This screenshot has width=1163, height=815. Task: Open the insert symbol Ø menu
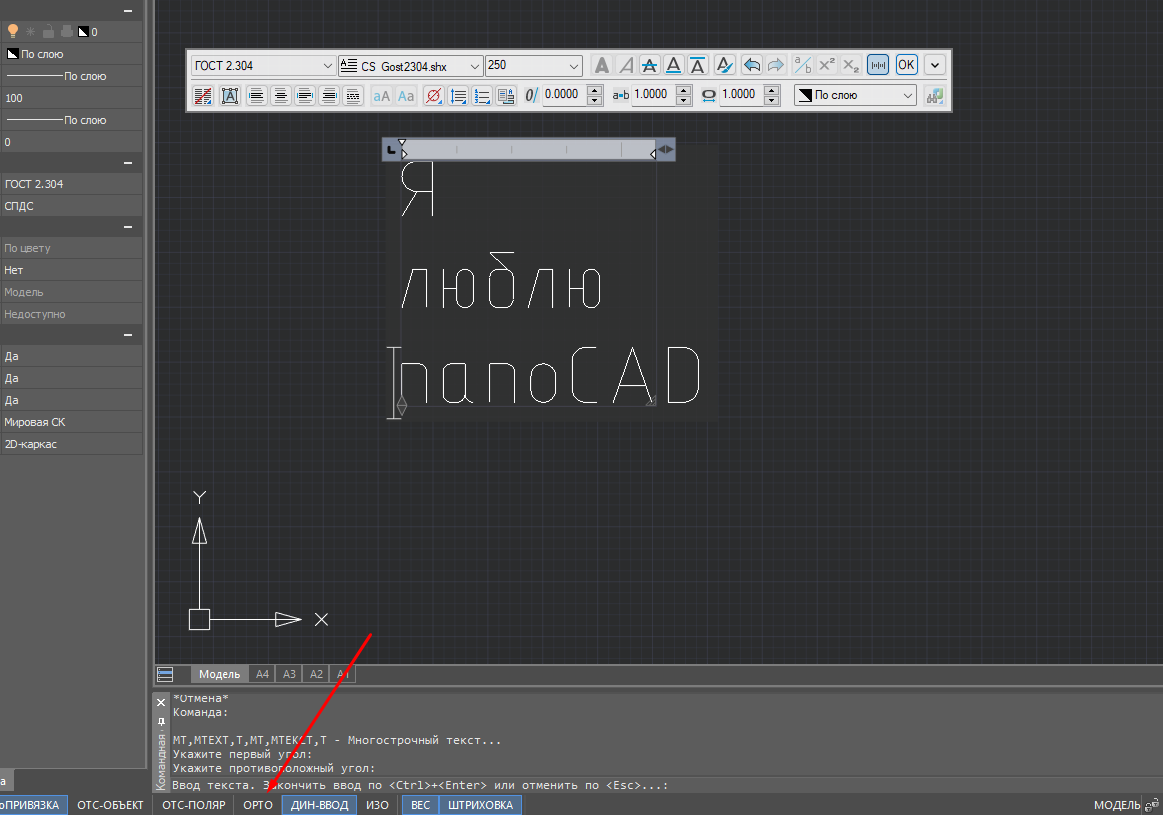(x=434, y=96)
